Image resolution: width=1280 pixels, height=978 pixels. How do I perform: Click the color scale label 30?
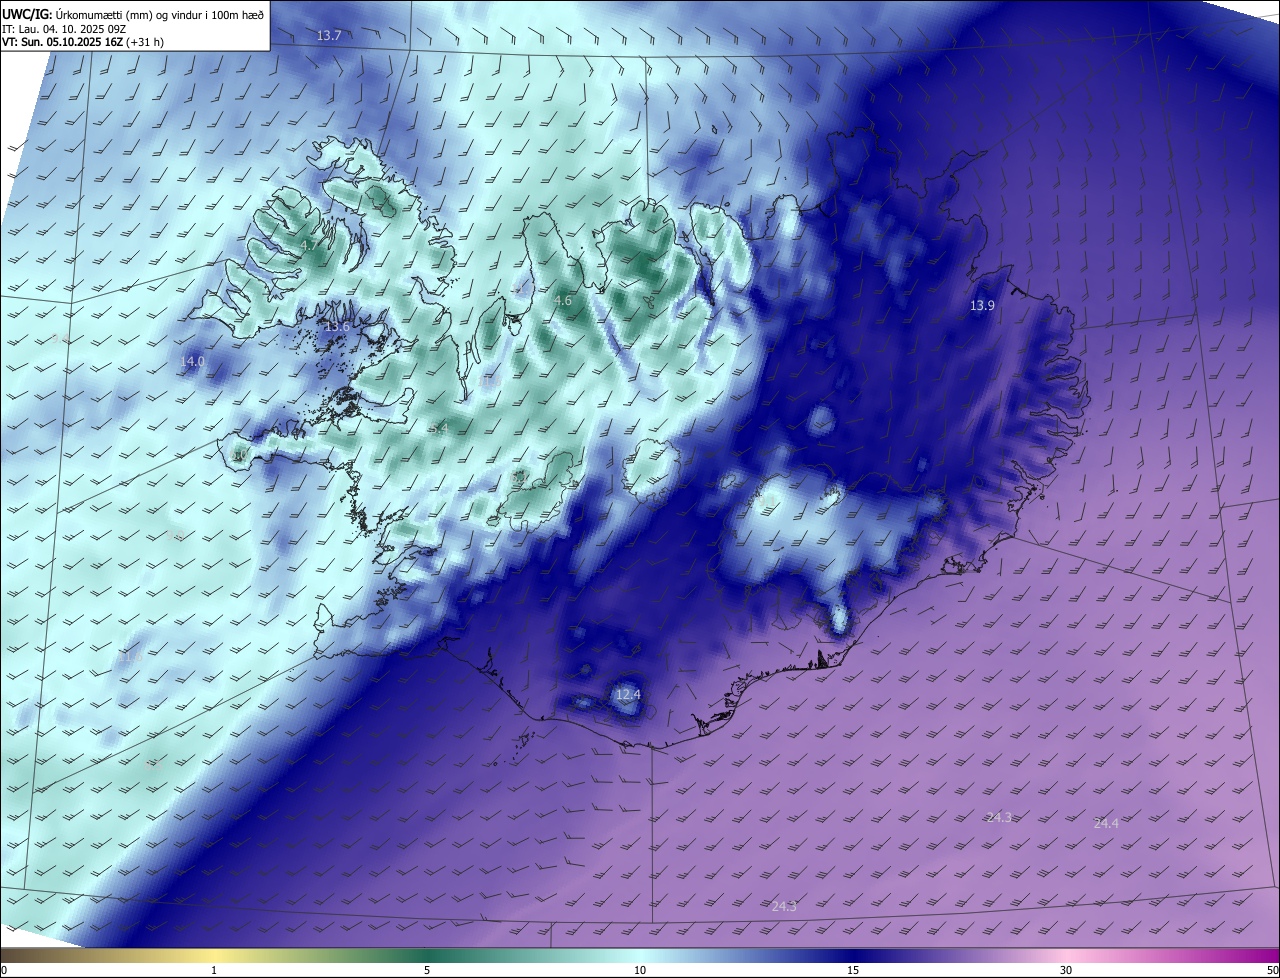(1066, 970)
